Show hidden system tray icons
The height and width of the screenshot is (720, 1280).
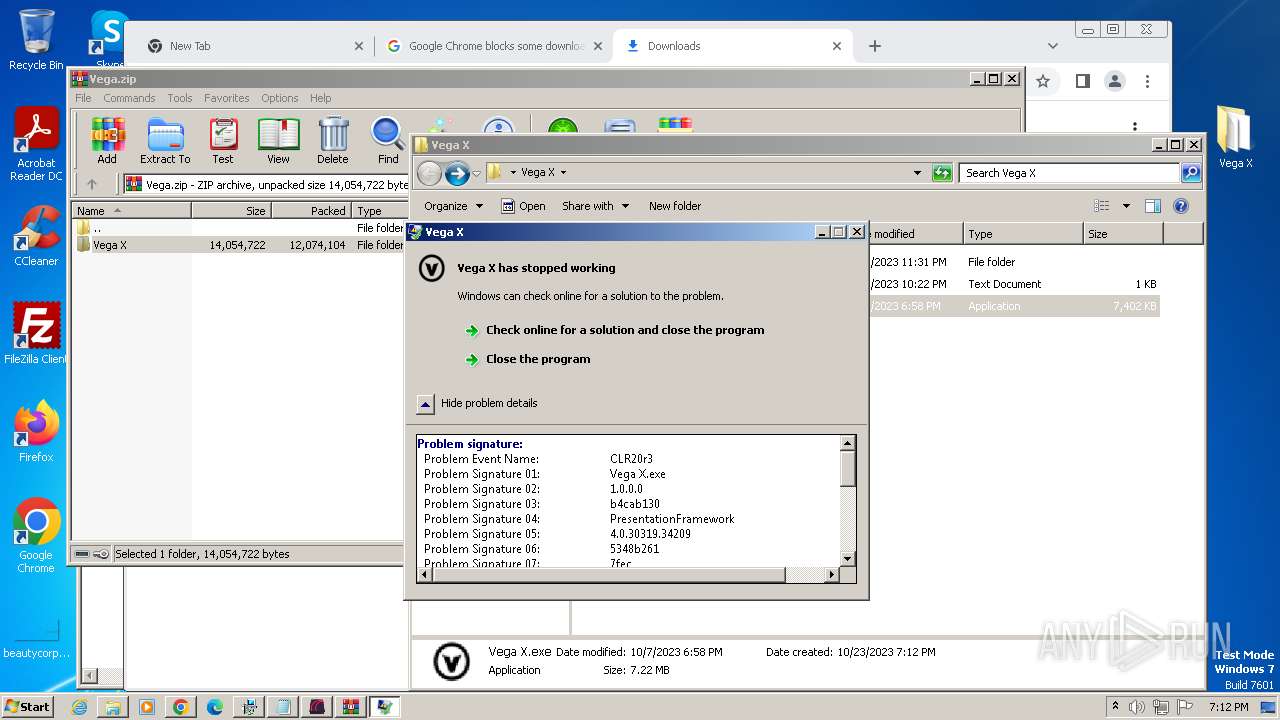tap(1115, 706)
